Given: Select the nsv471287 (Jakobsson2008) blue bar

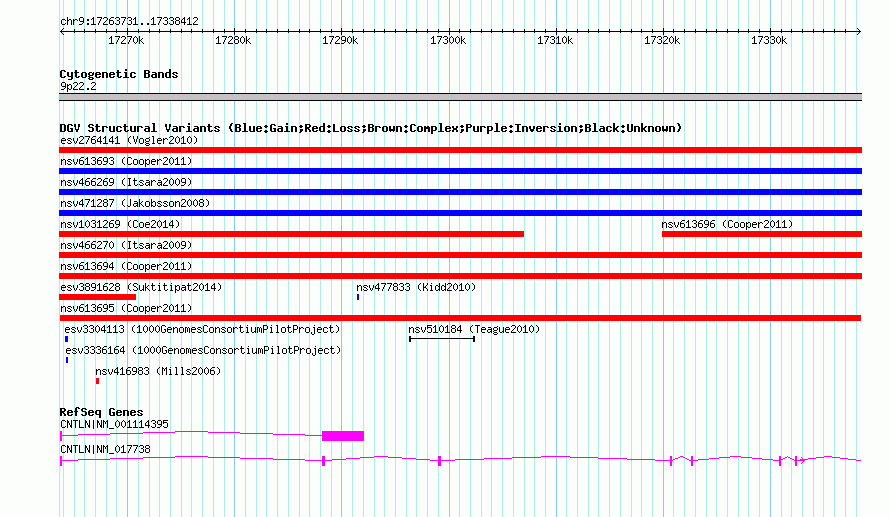Looking at the screenshot, I should tap(460, 213).
